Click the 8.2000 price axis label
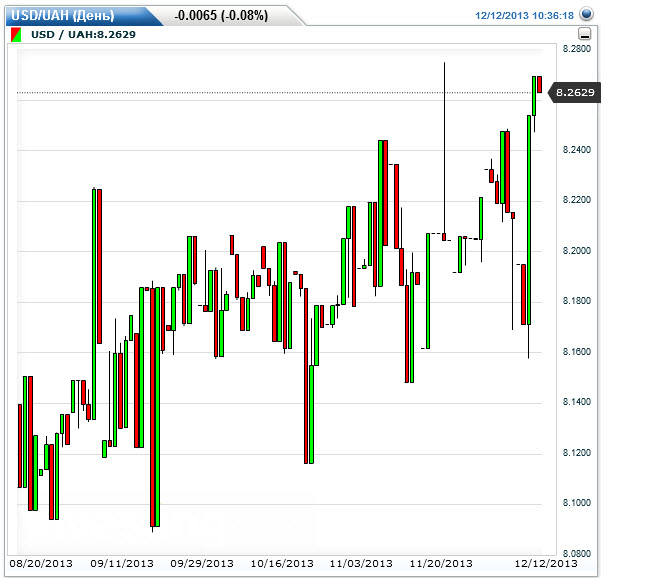 577,250
